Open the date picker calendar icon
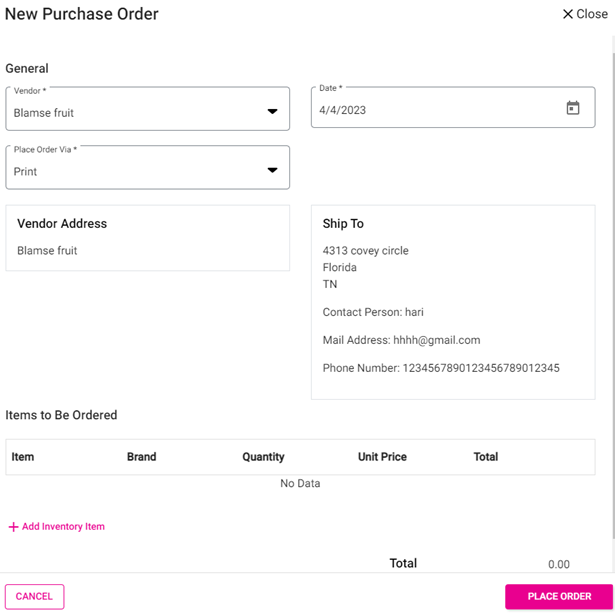This screenshot has height=615, width=615. pyautogui.click(x=573, y=108)
